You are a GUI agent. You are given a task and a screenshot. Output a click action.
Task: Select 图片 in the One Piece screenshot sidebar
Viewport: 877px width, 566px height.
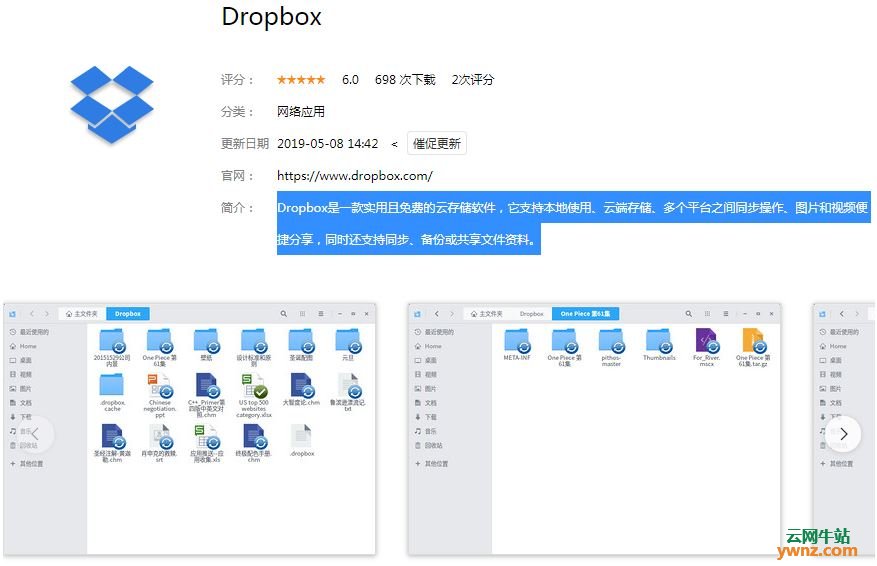click(x=426, y=388)
